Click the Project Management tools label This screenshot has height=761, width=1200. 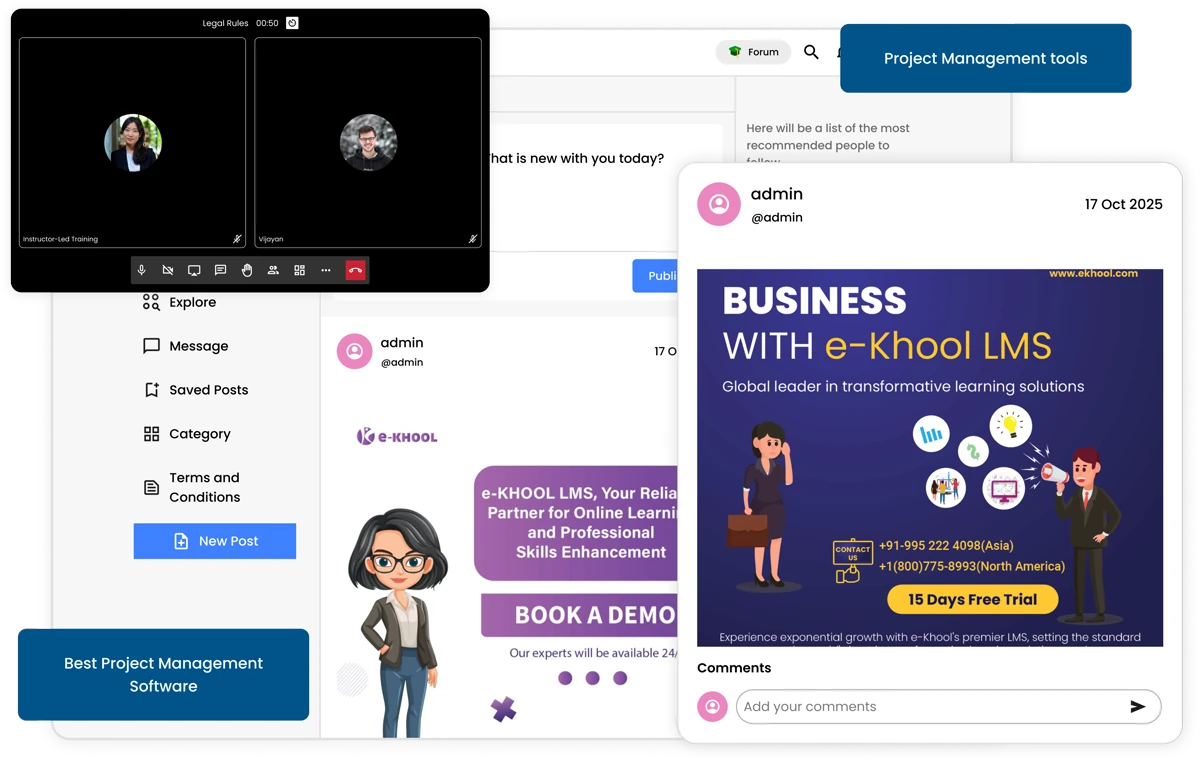click(x=986, y=58)
